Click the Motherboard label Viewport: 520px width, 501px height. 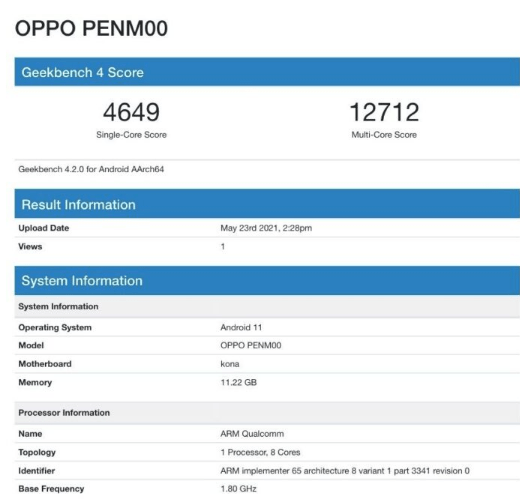(x=45, y=364)
